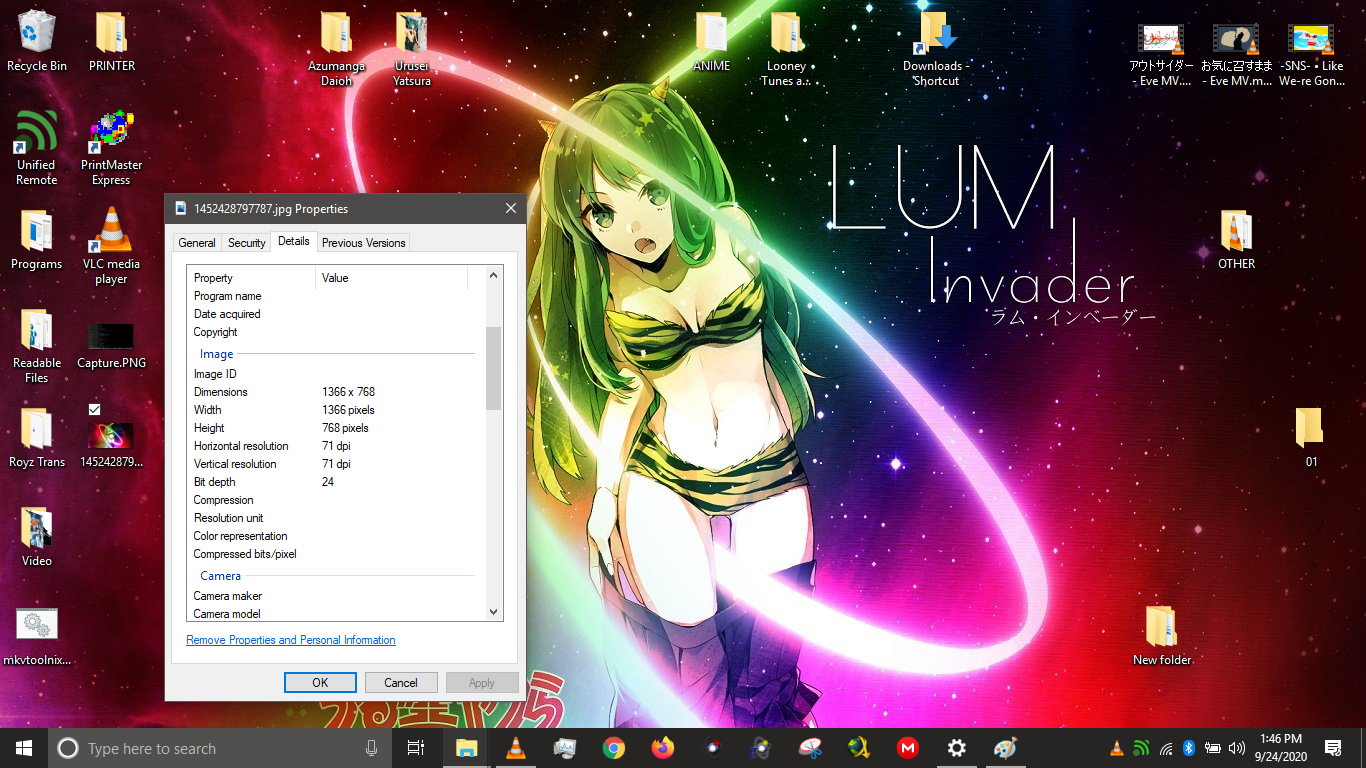Image resolution: width=1366 pixels, height=768 pixels.
Task: Select the Looney Tunes folder
Action: pyautogui.click(x=786, y=49)
